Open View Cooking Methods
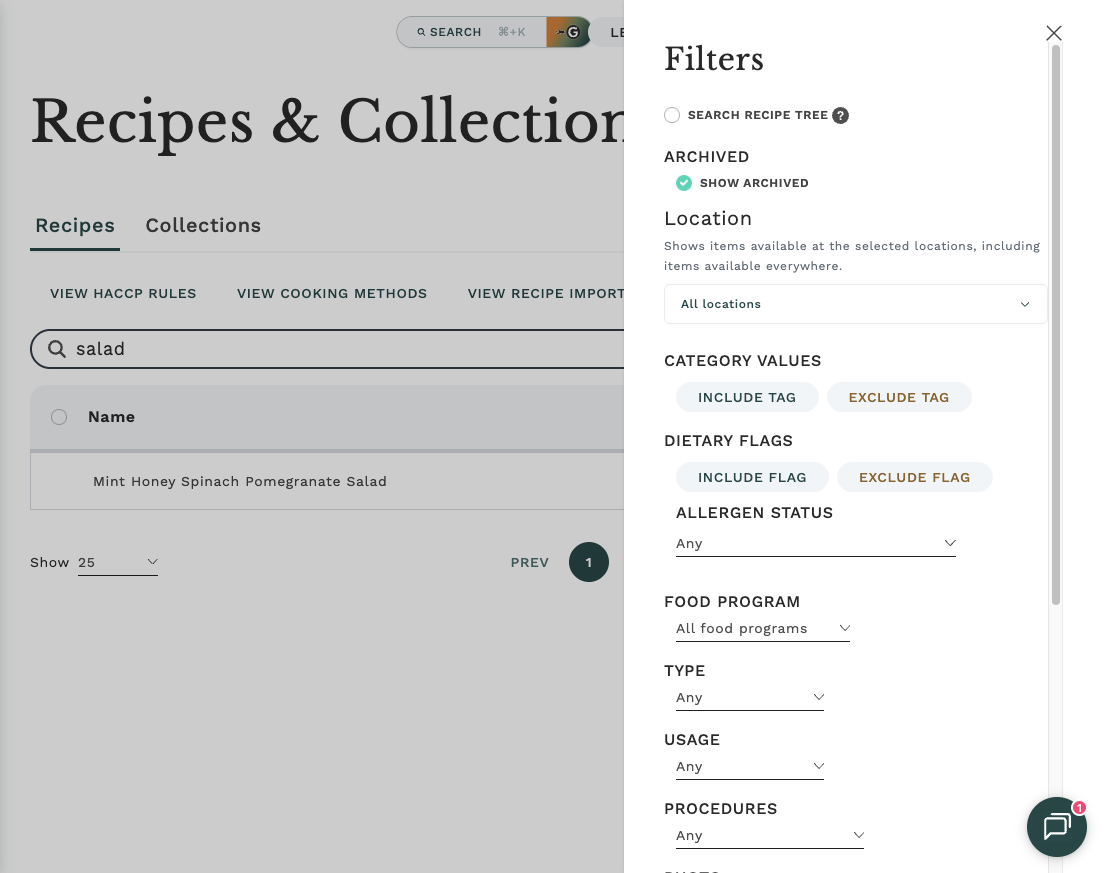 [x=332, y=294]
